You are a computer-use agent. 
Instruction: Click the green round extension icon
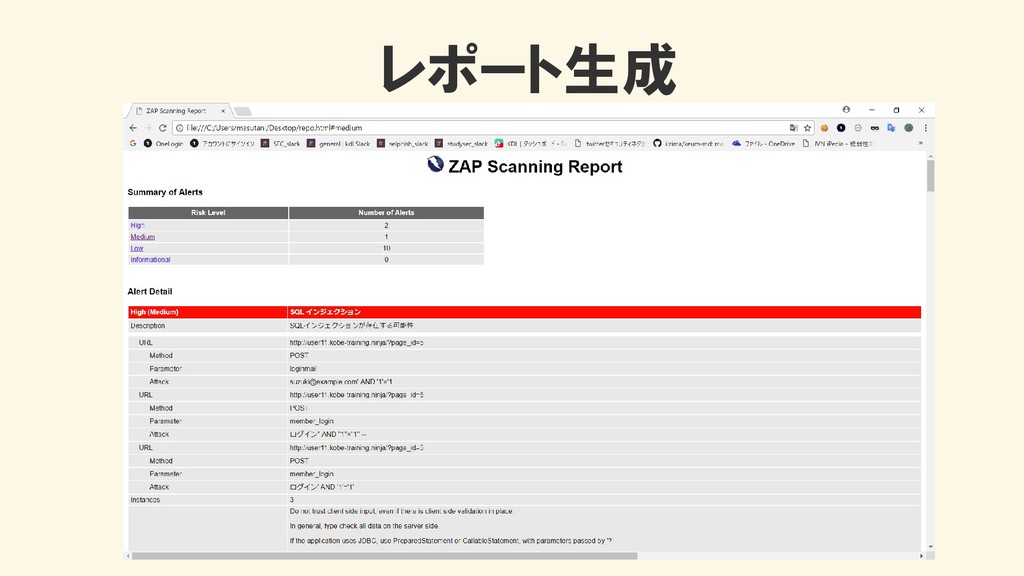click(x=908, y=128)
